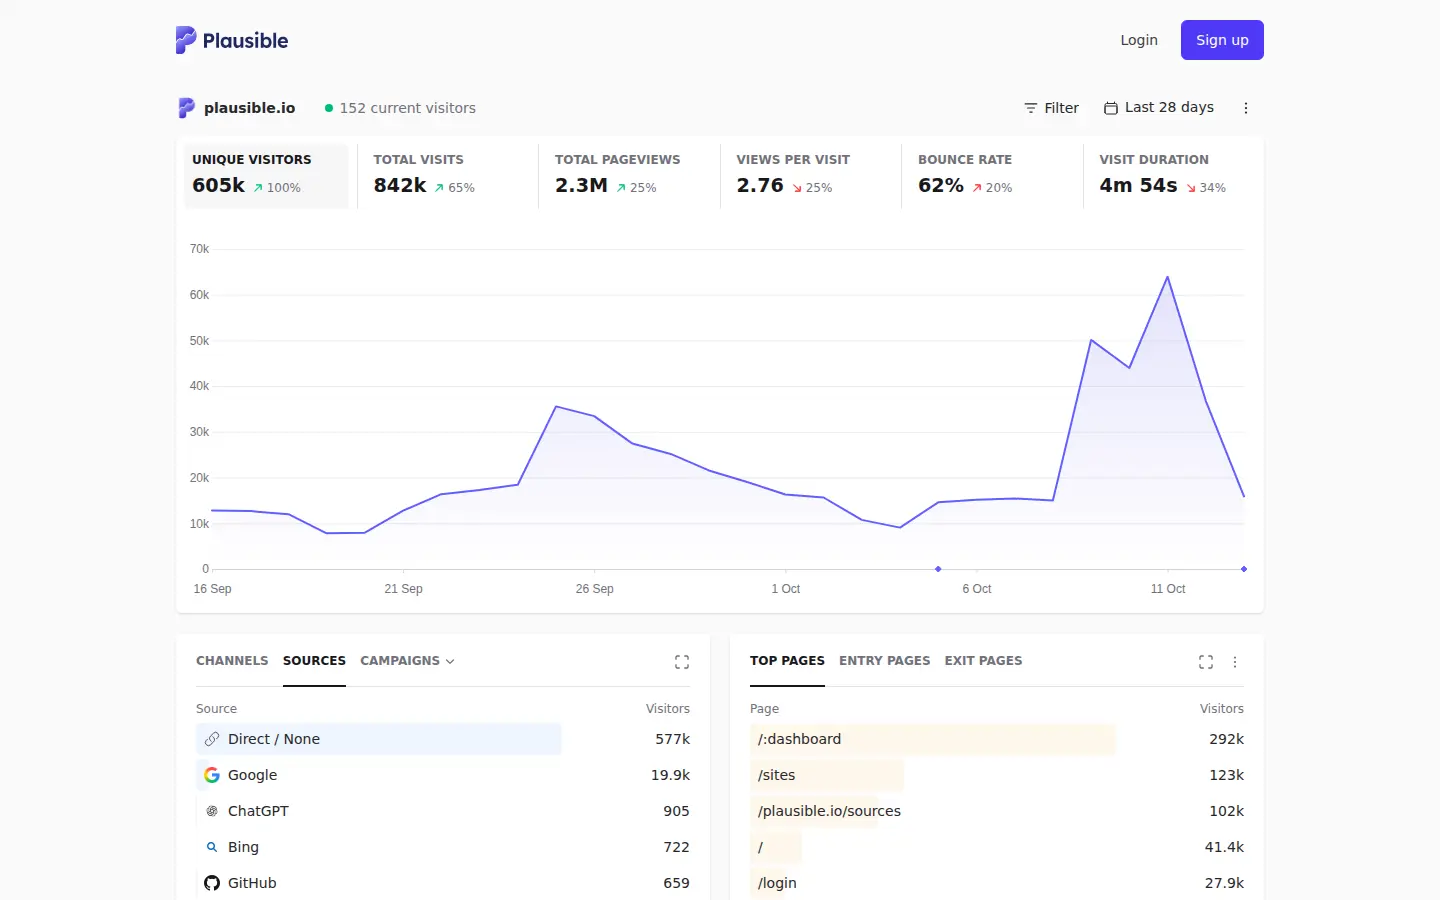Select the Views Per Visit metric card

810,176
